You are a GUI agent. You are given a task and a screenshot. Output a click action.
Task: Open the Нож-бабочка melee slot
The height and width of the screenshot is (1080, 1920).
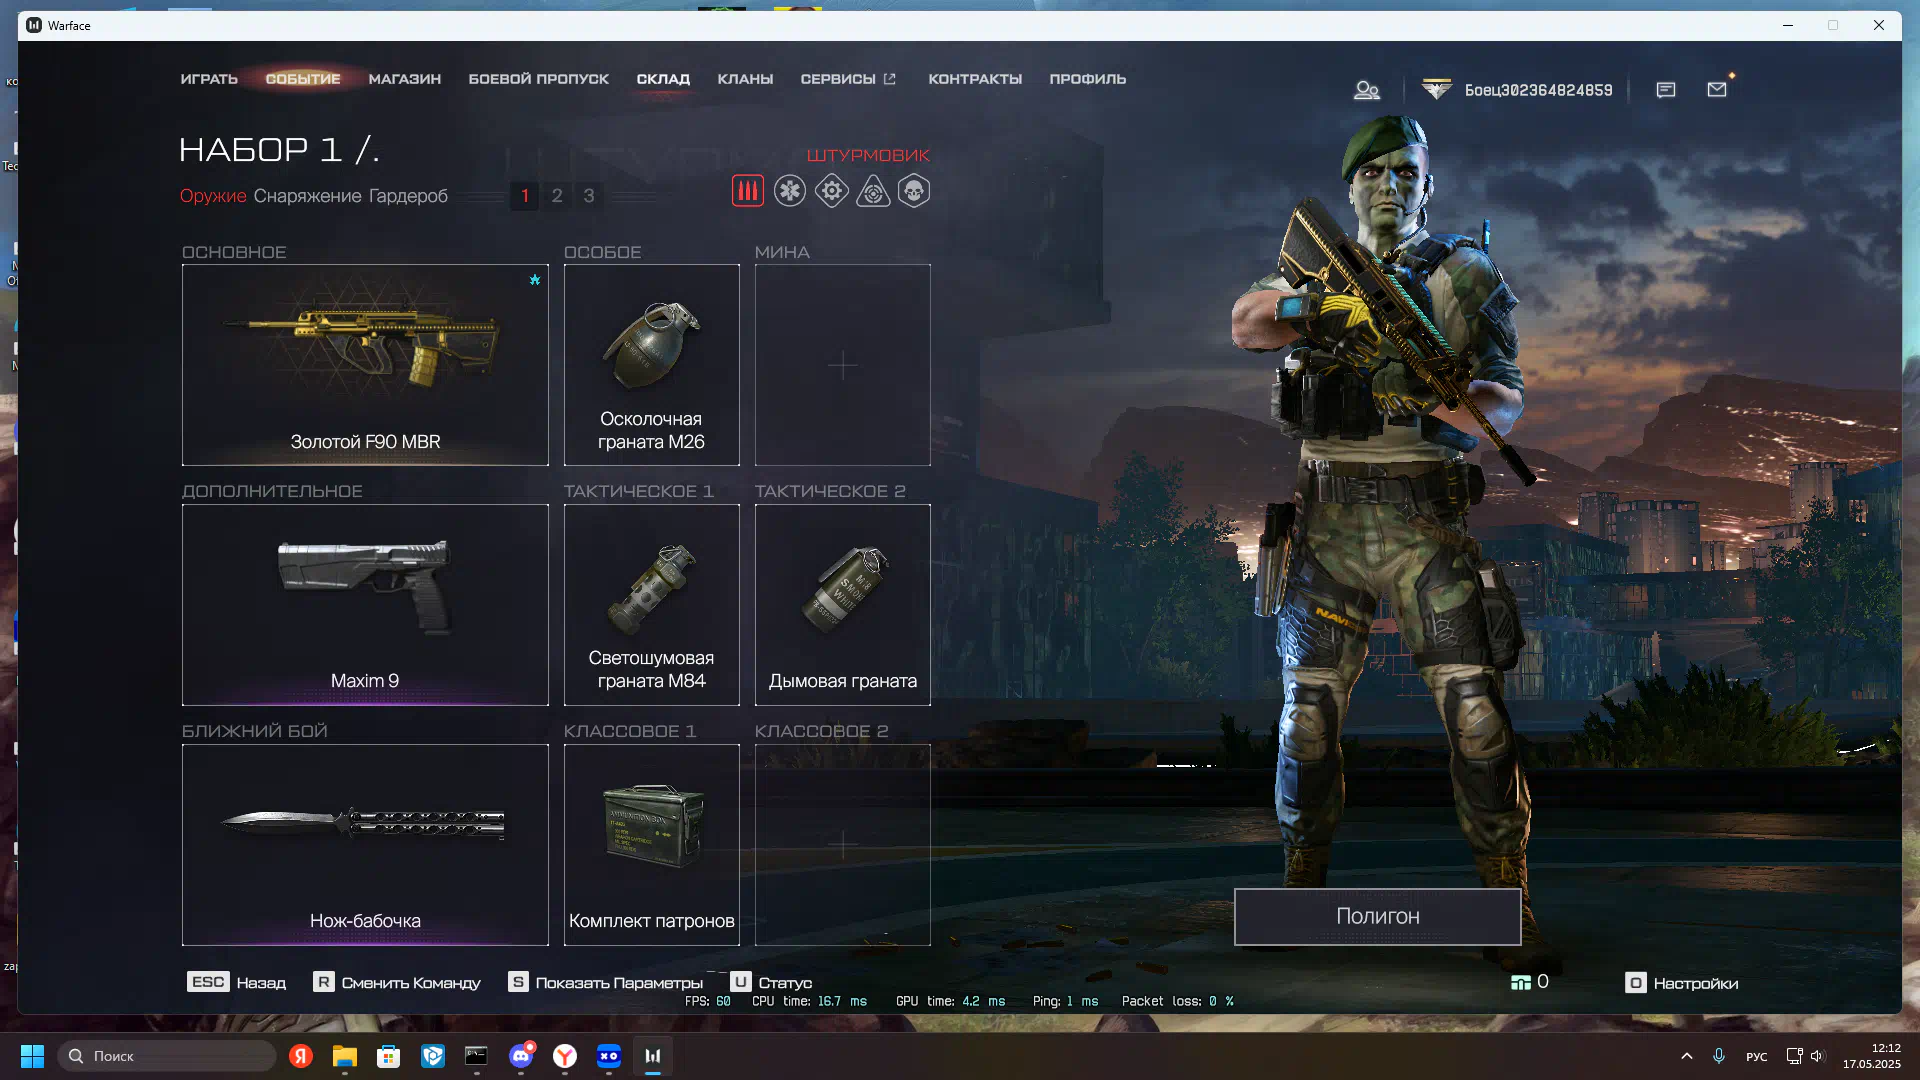[365, 845]
